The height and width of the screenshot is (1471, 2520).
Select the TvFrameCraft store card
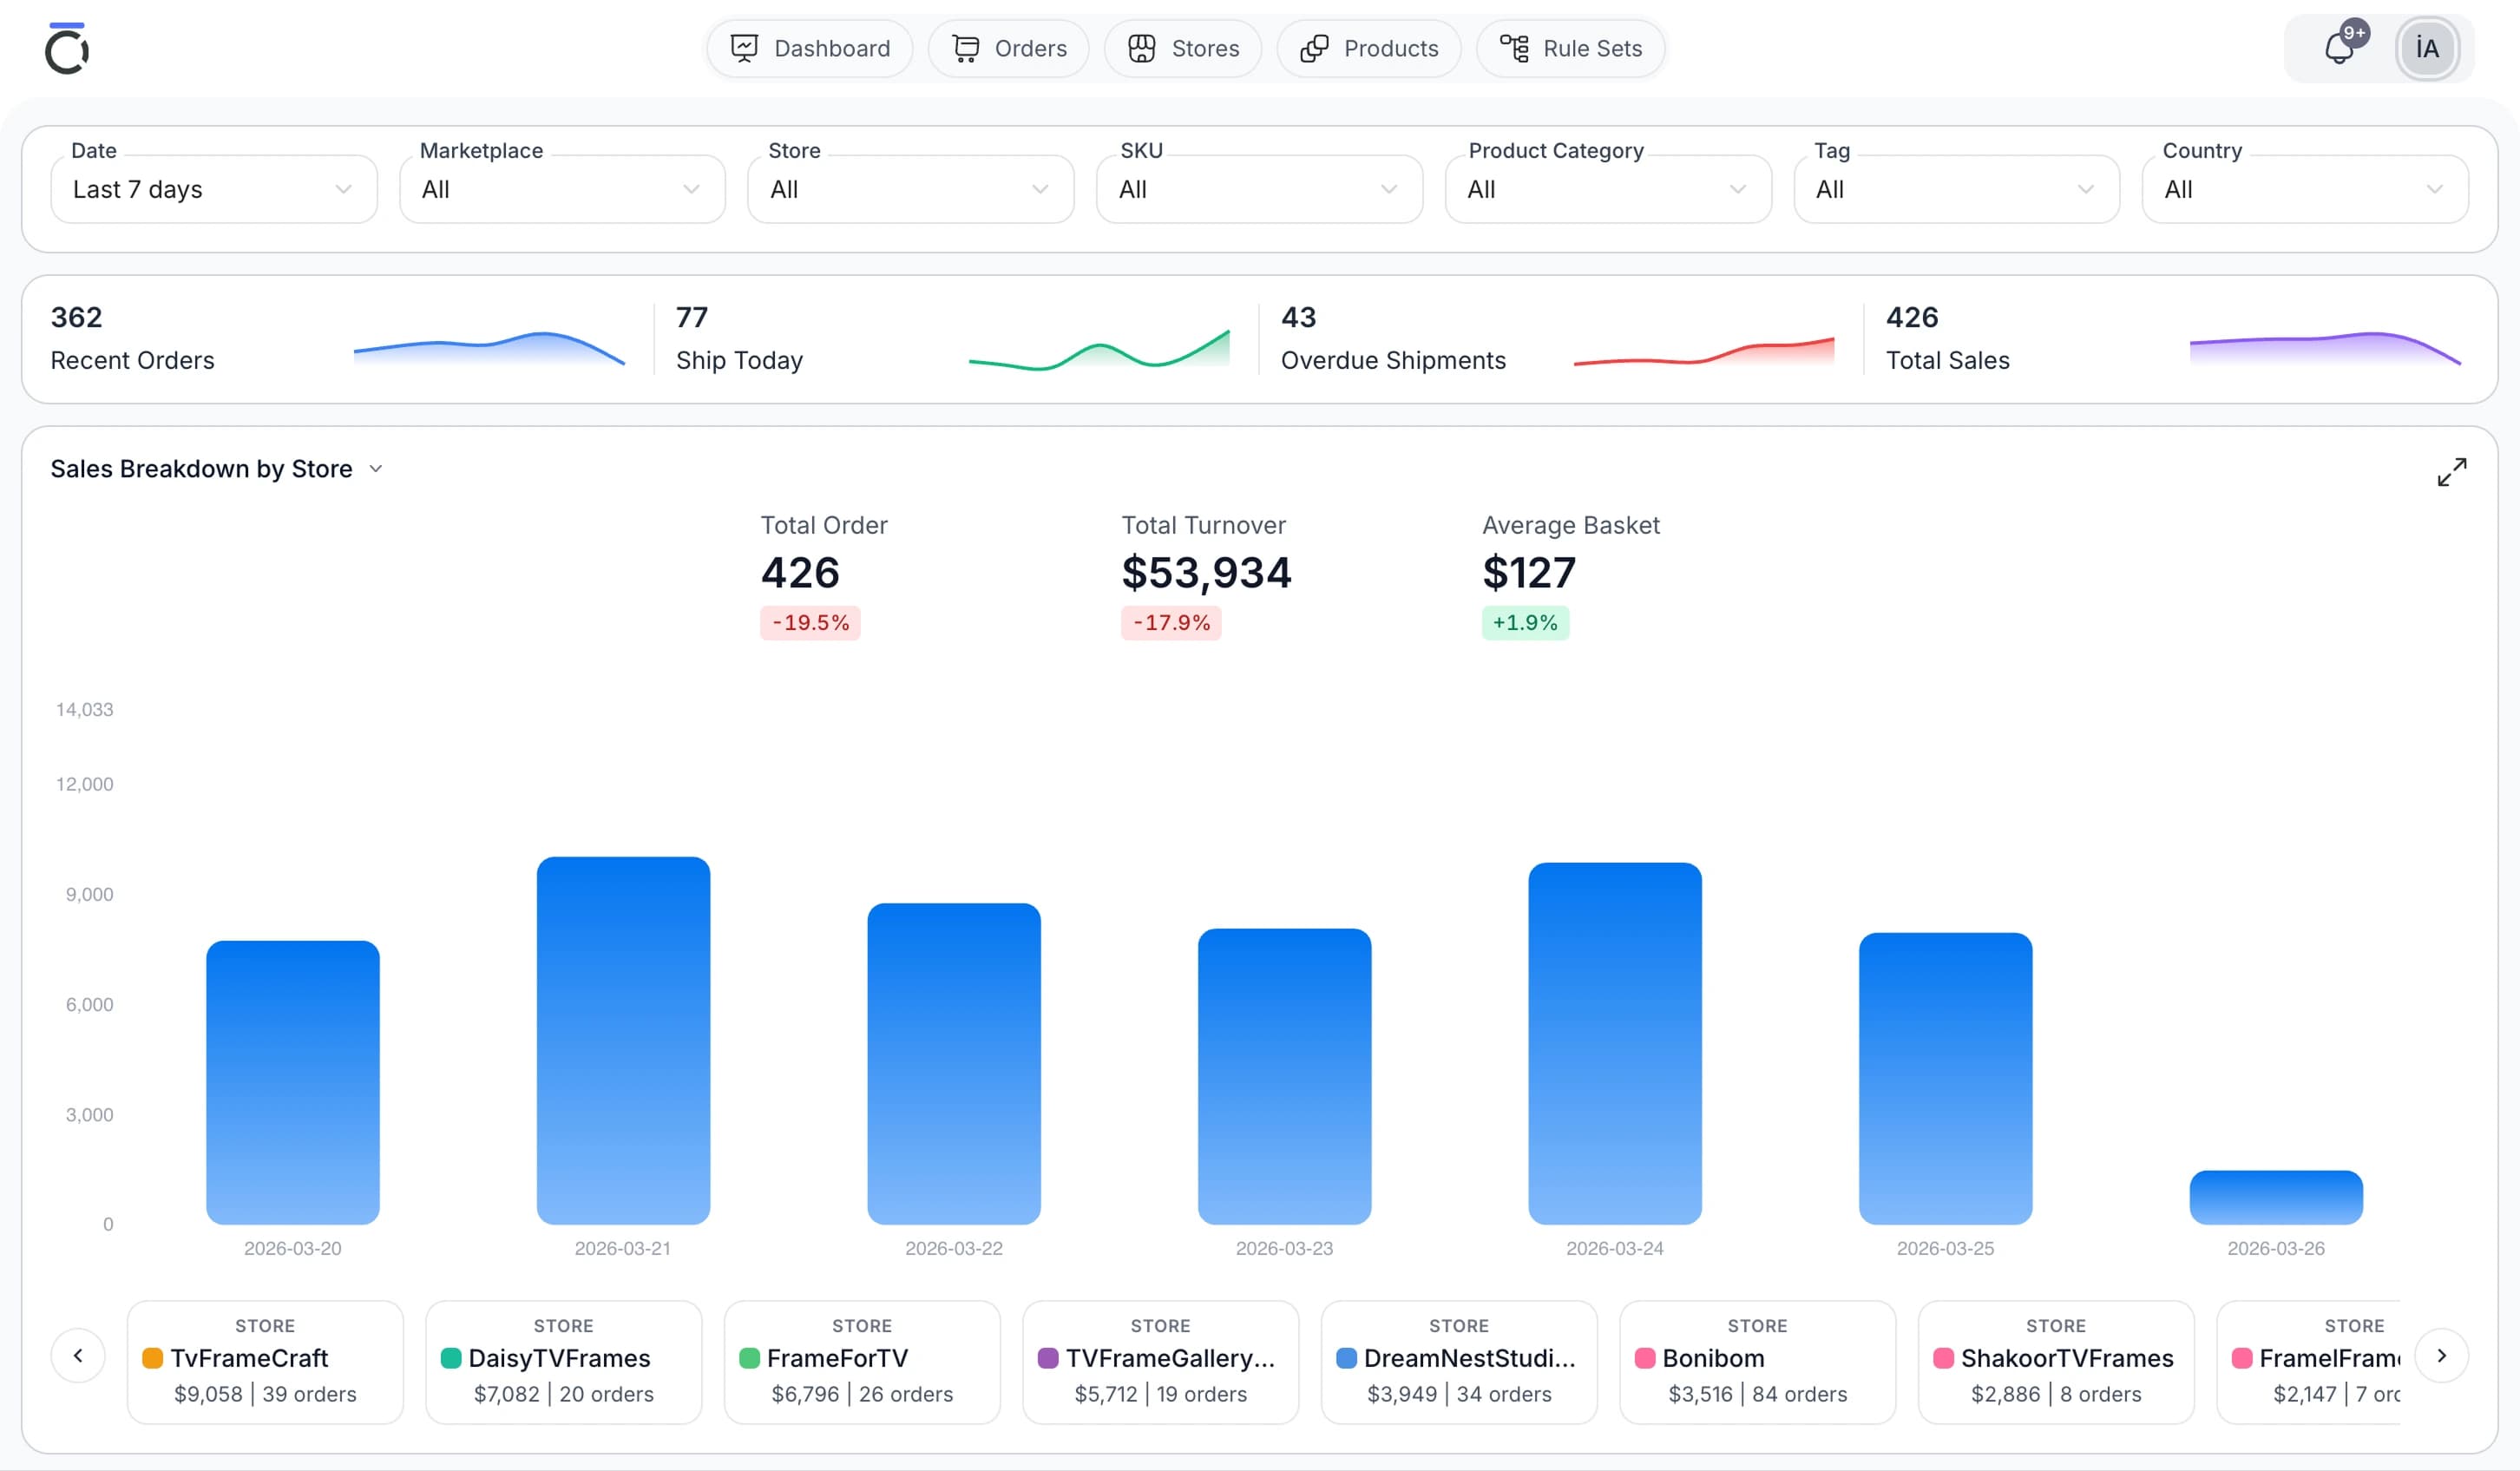pos(264,1362)
